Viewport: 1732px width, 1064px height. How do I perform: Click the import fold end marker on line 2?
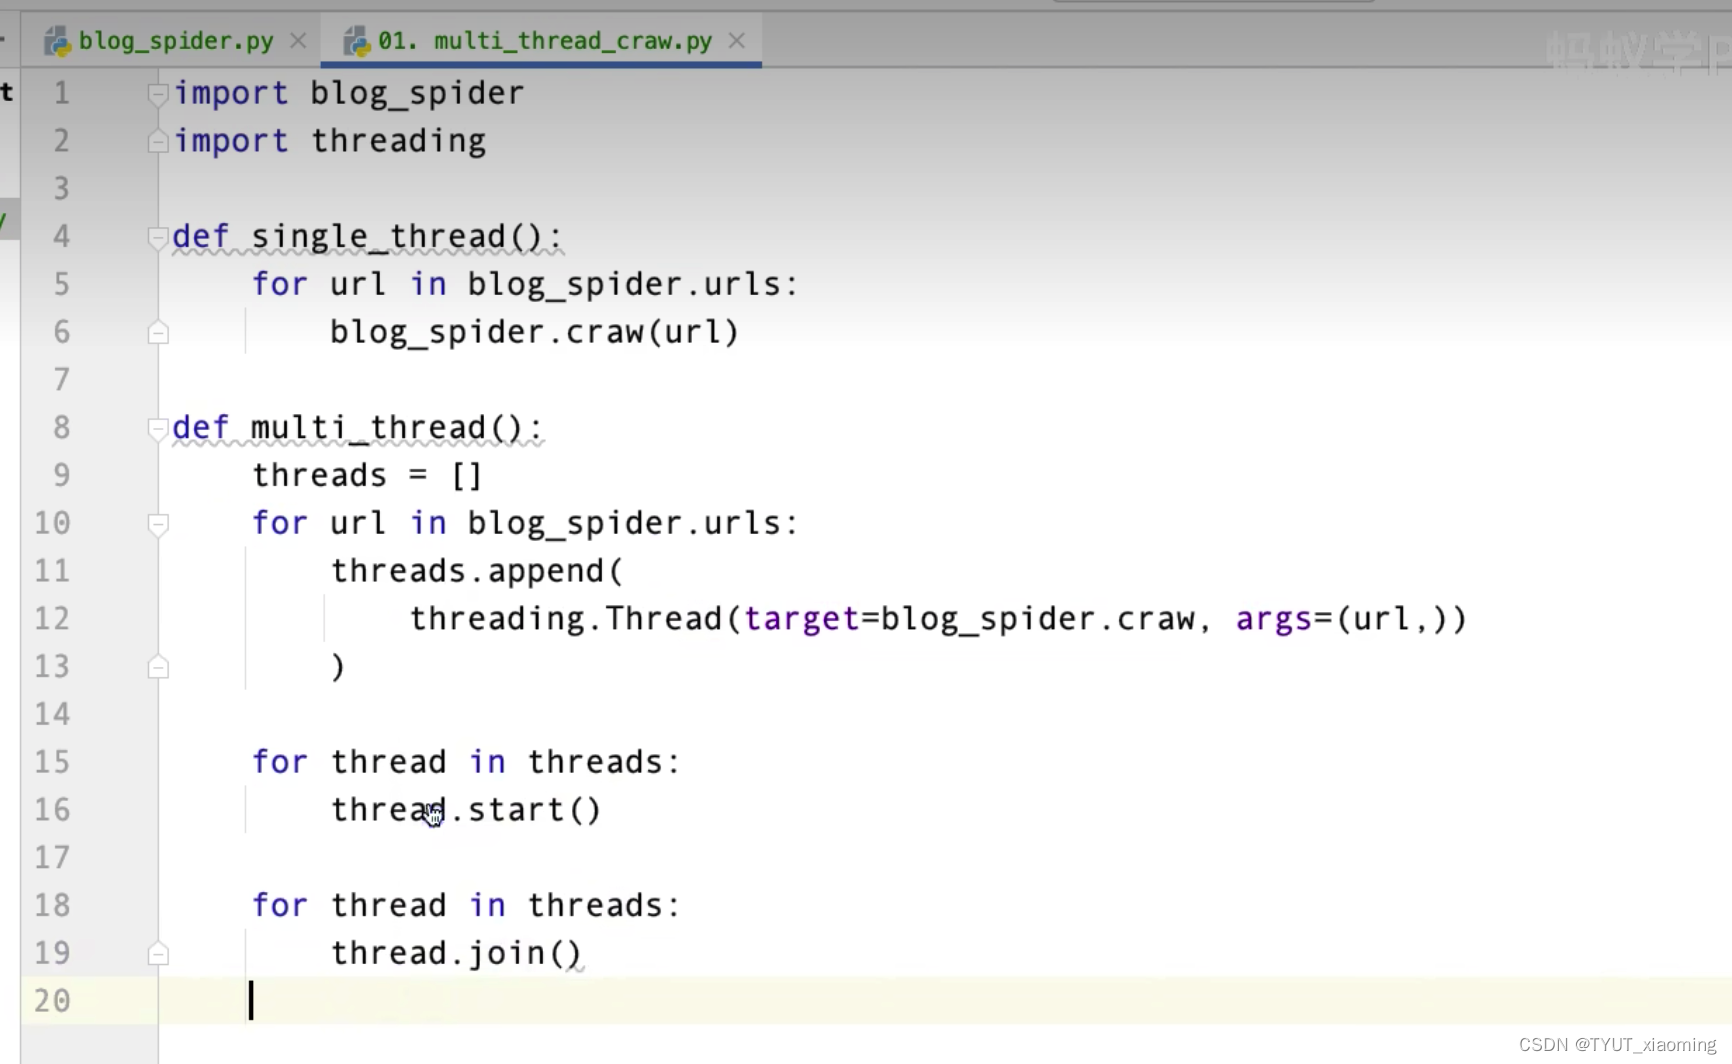click(158, 141)
